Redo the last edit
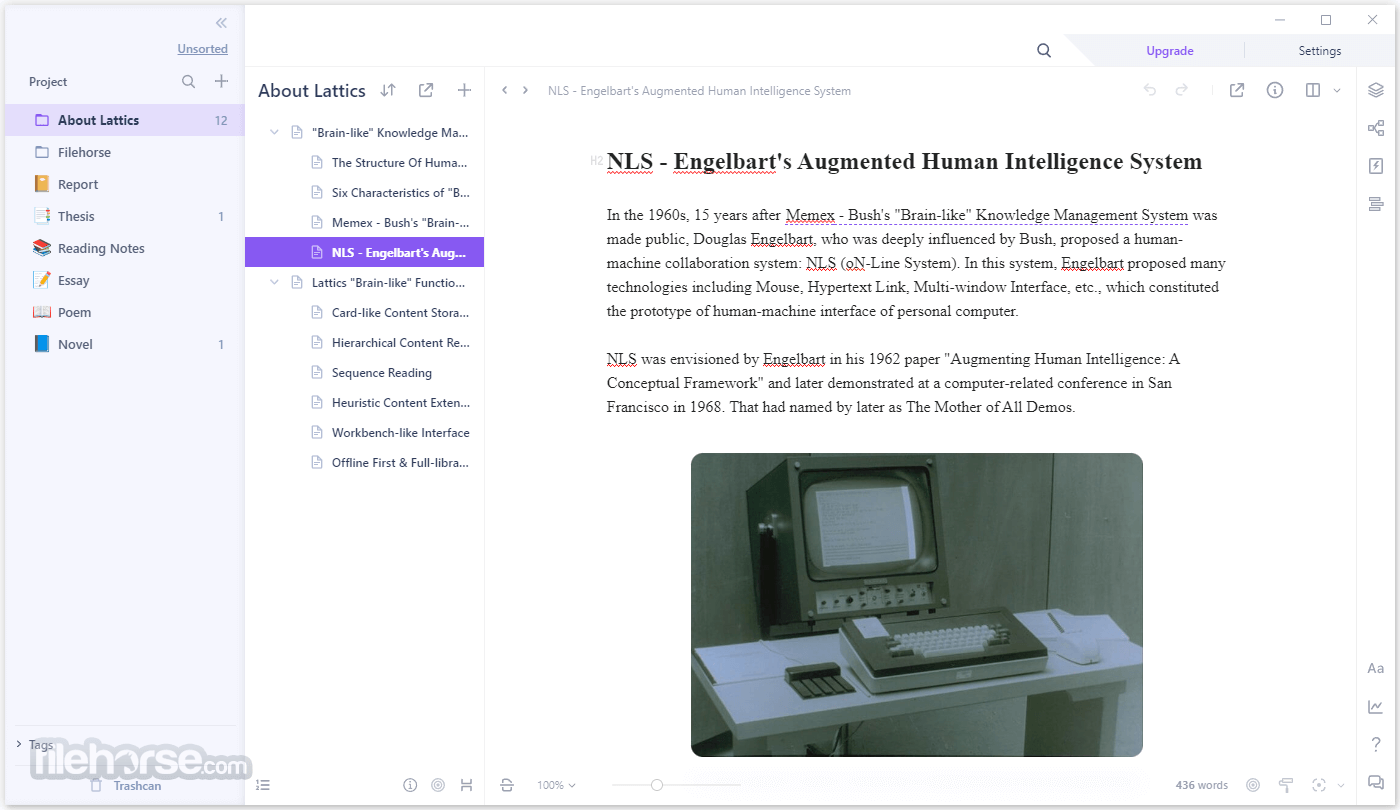The width and height of the screenshot is (1400, 810). (1181, 90)
